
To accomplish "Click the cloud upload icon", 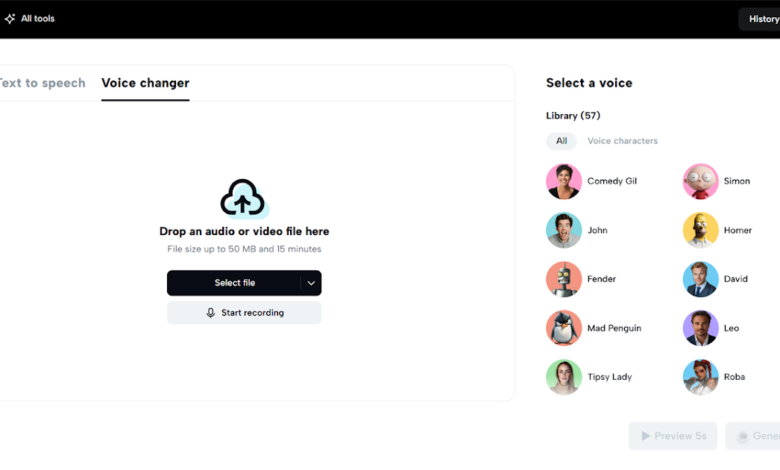I will tap(243, 198).
